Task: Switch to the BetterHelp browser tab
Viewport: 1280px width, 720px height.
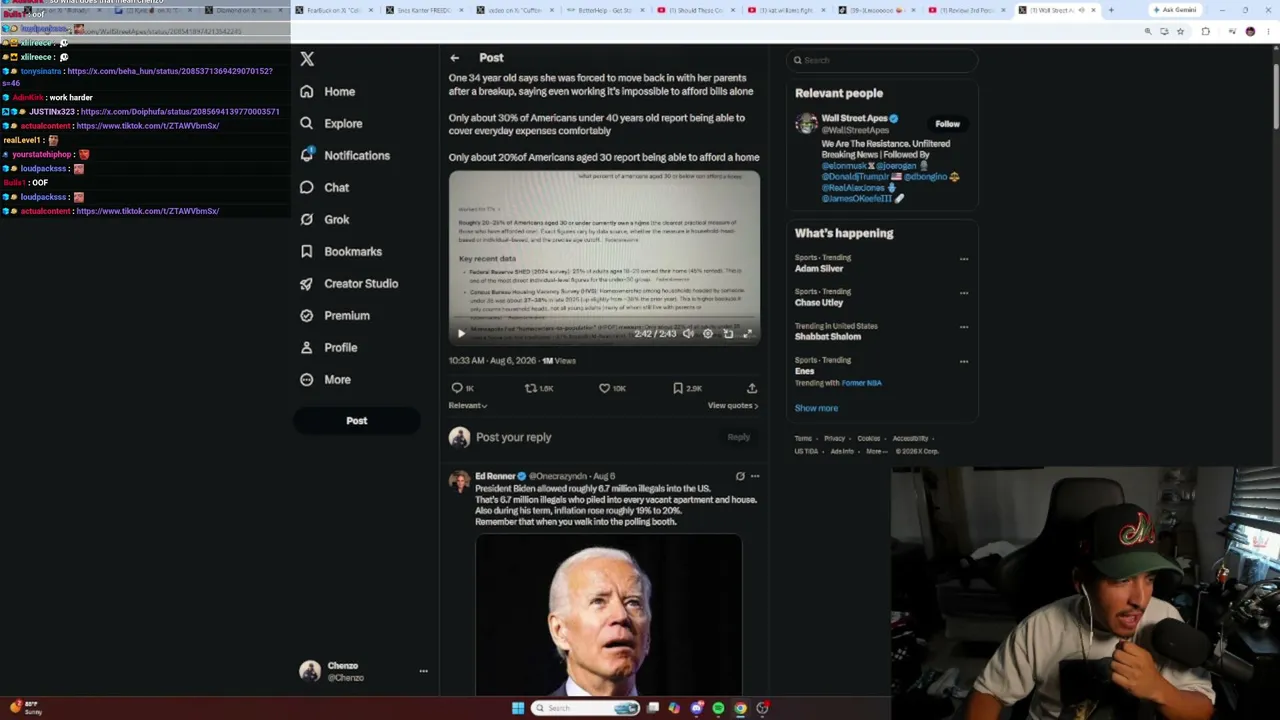Action: click(605, 10)
